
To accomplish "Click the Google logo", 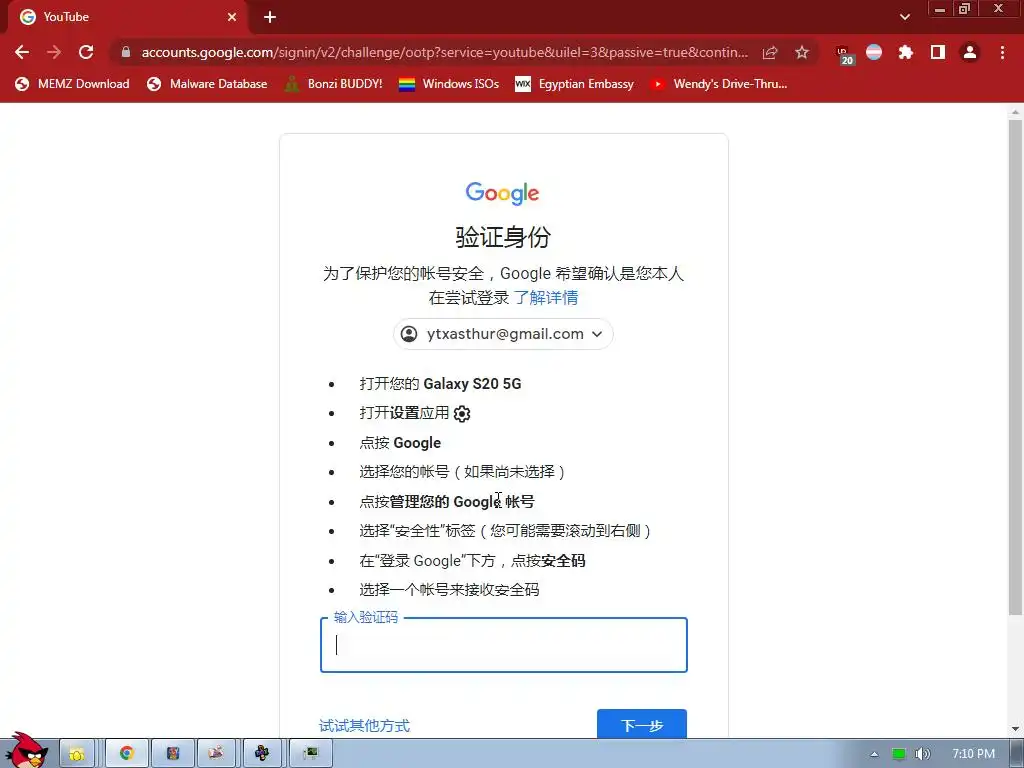I will (x=502, y=193).
